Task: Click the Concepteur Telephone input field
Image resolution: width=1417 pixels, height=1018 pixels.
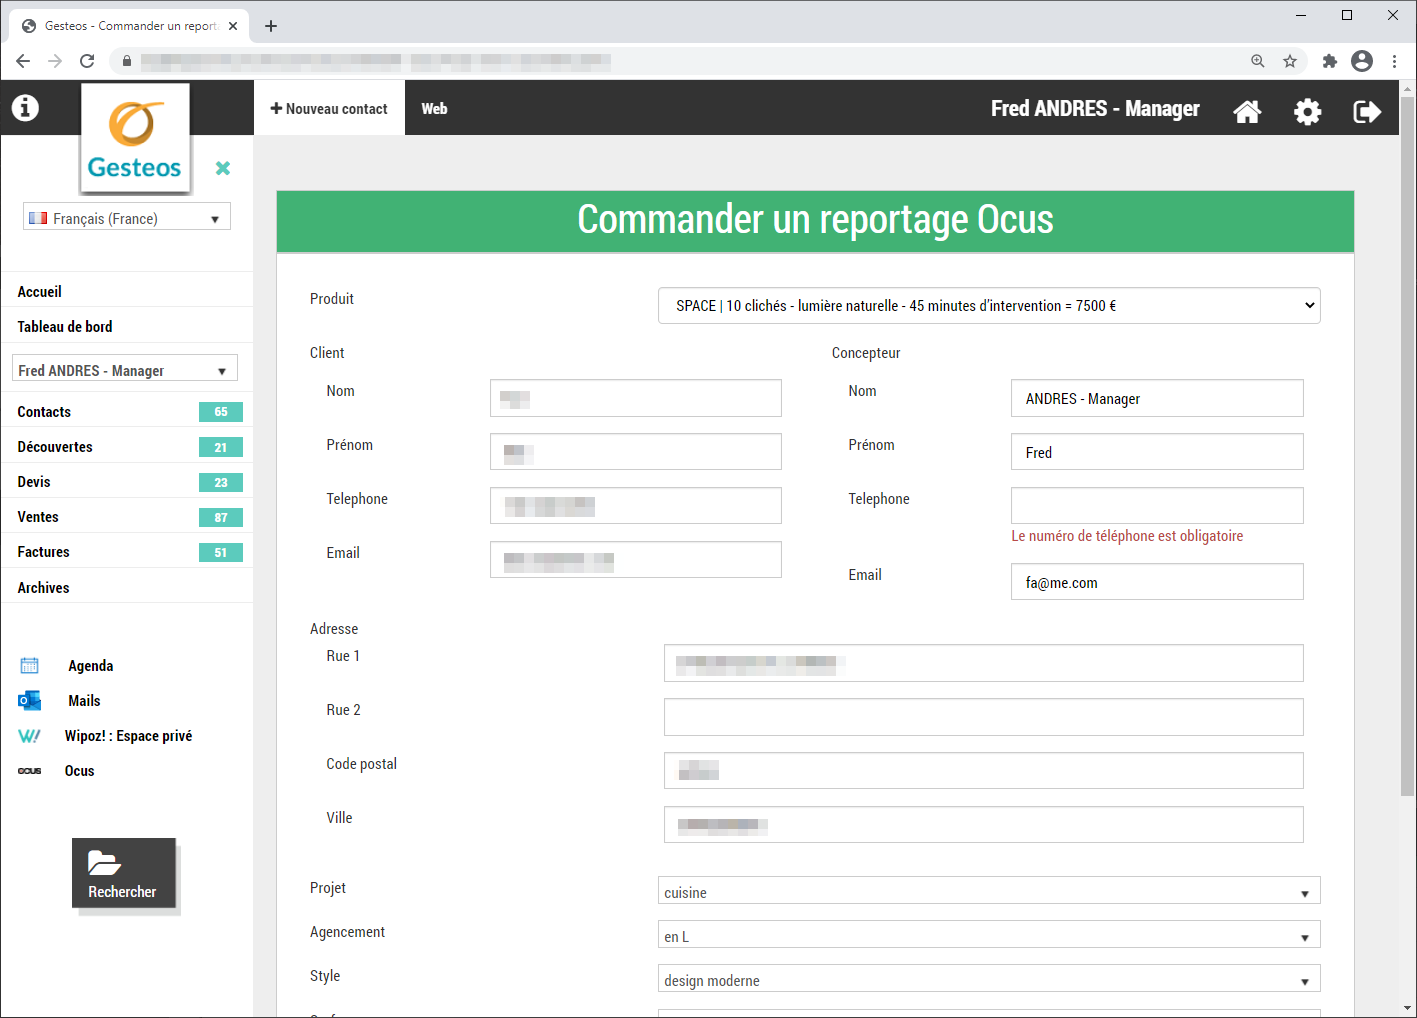Action: pos(1156,506)
